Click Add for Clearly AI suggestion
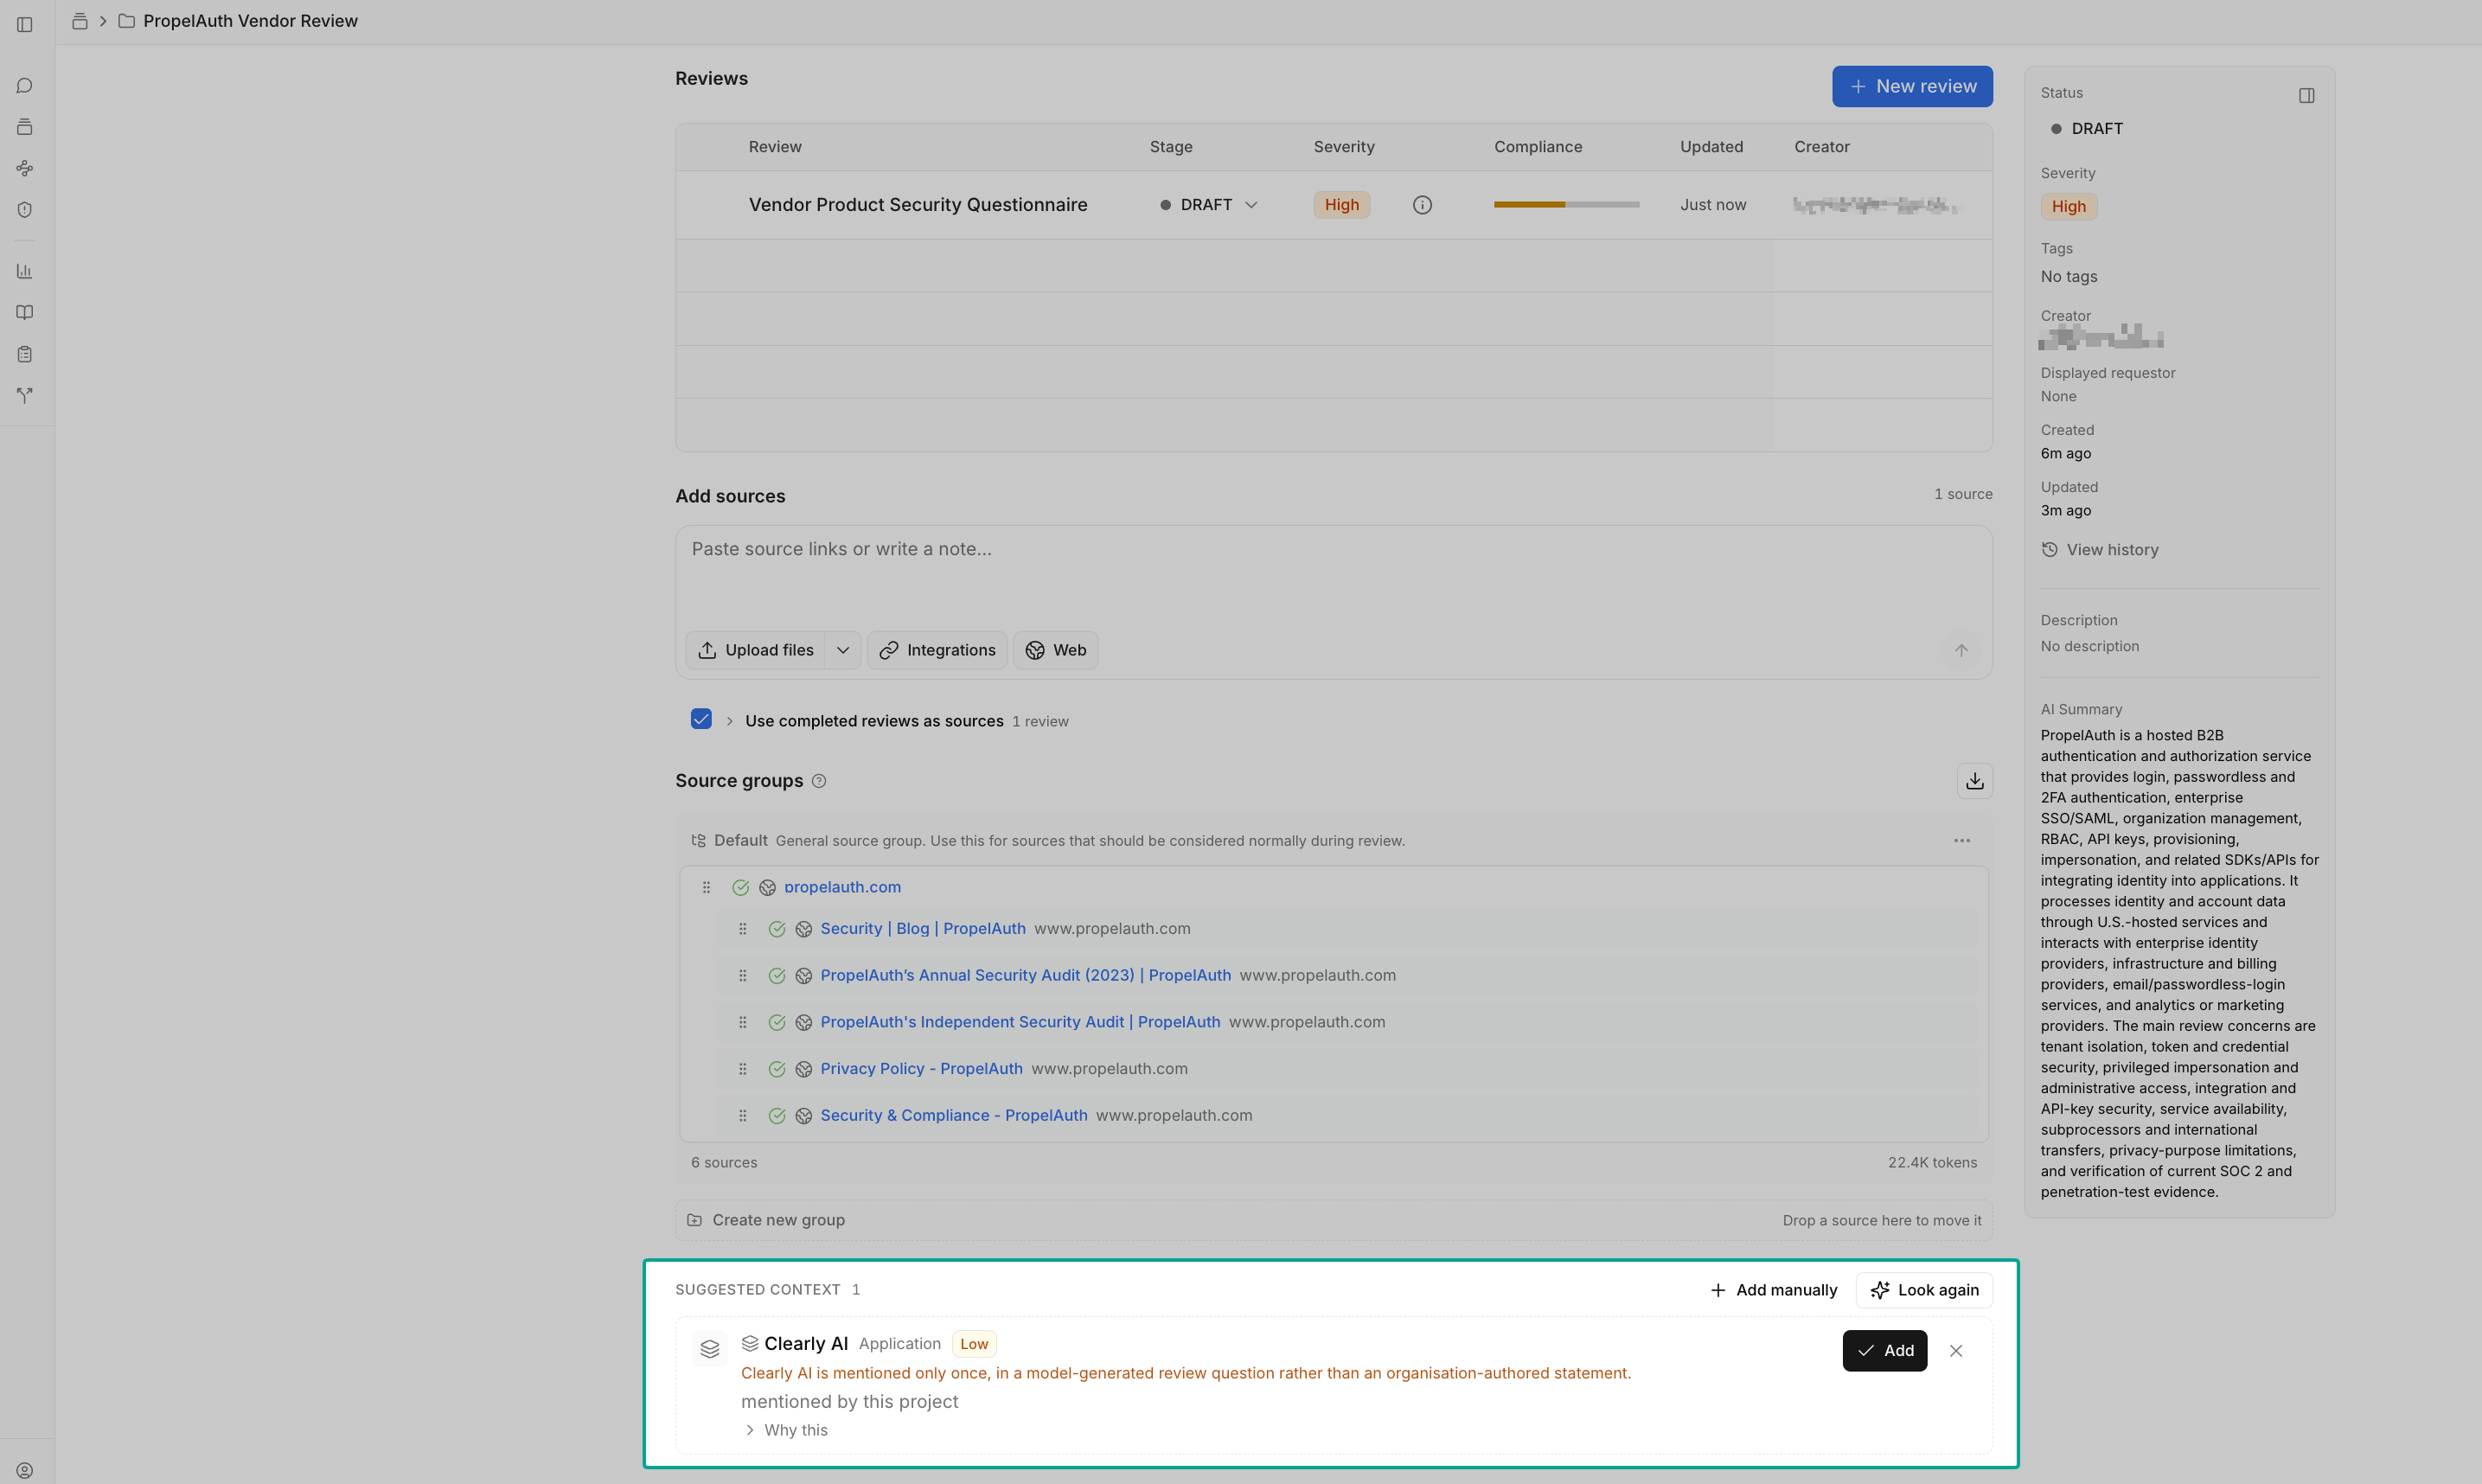2482x1484 pixels. tap(1884, 1351)
